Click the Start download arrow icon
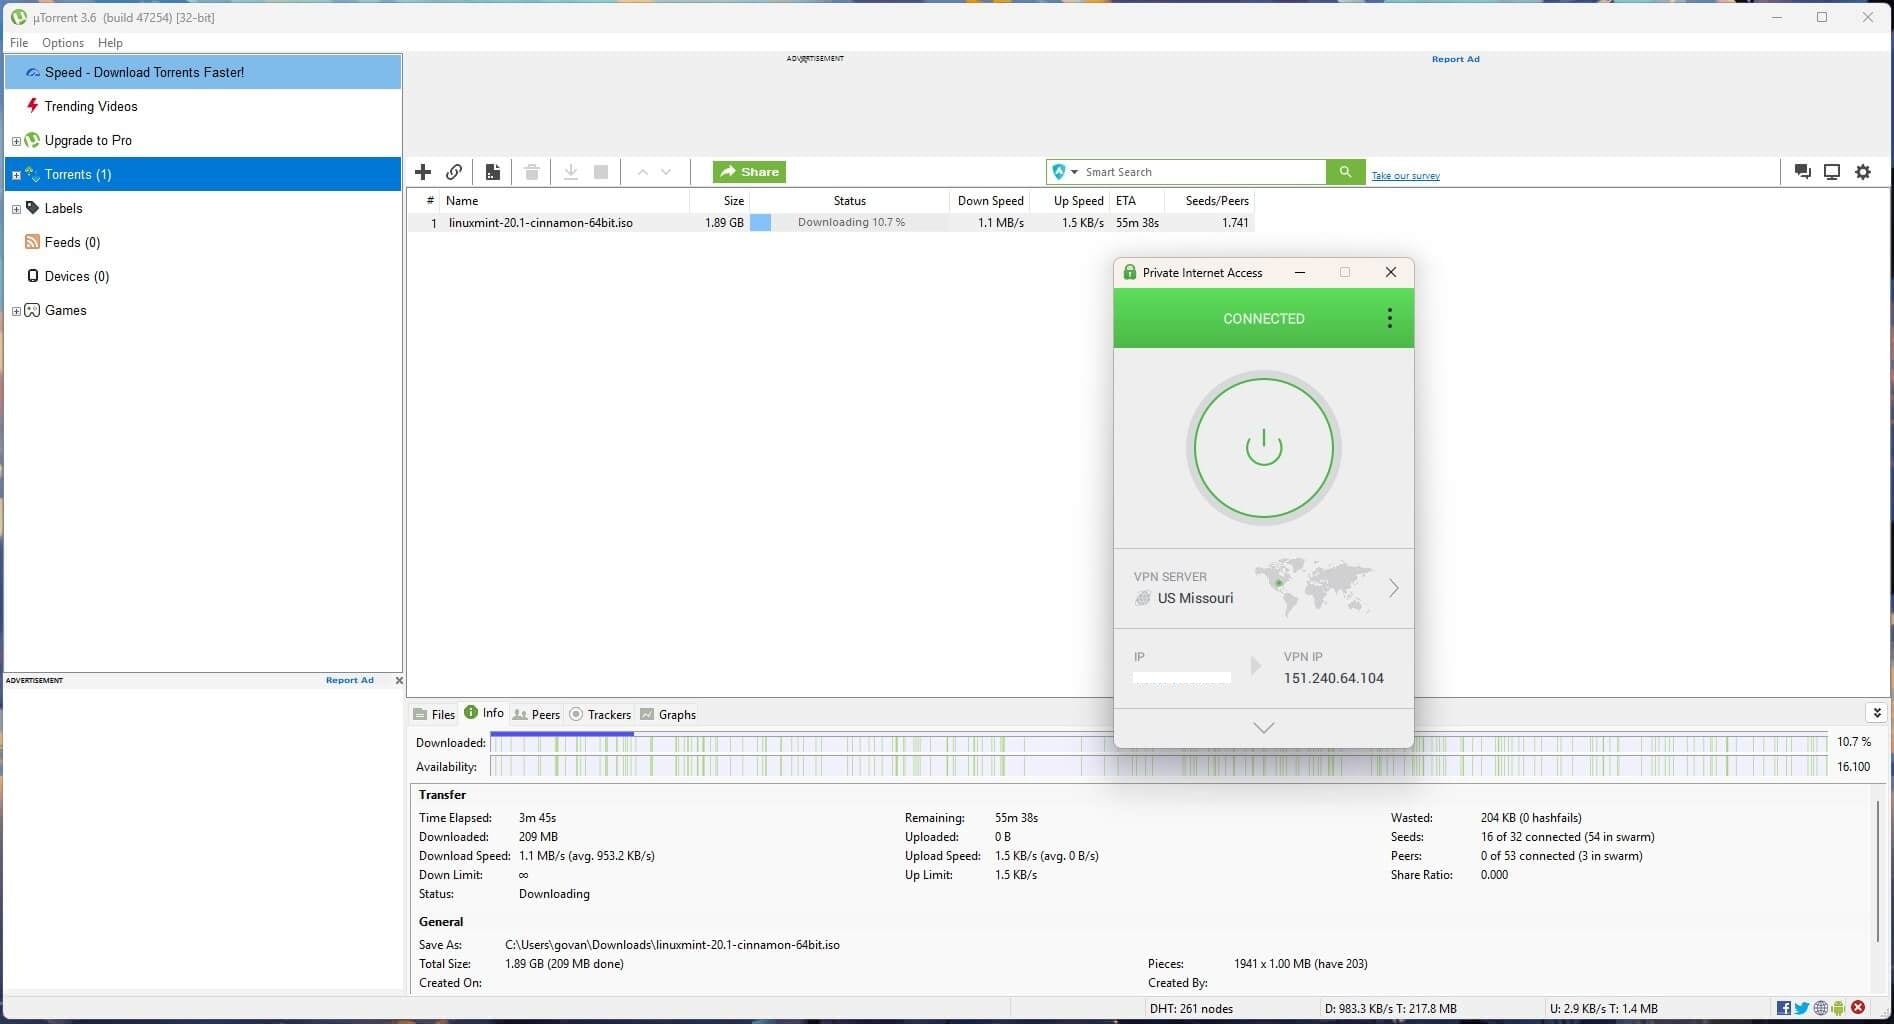This screenshot has height=1024, width=1894. [571, 172]
